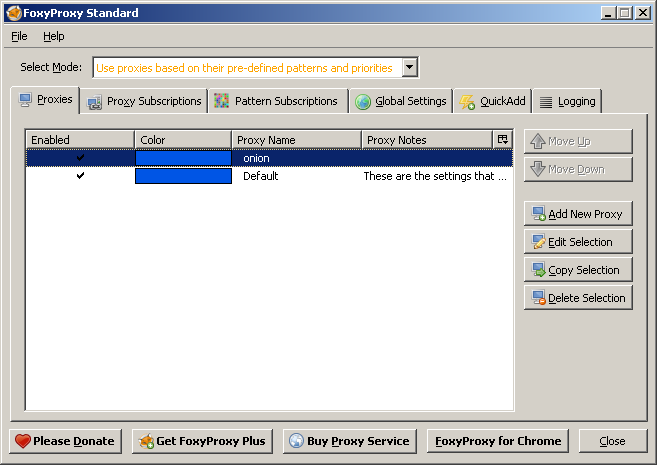Click the onion proxy color swatch
Viewport: 657px width, 465px height.
(x=184, y=158)
